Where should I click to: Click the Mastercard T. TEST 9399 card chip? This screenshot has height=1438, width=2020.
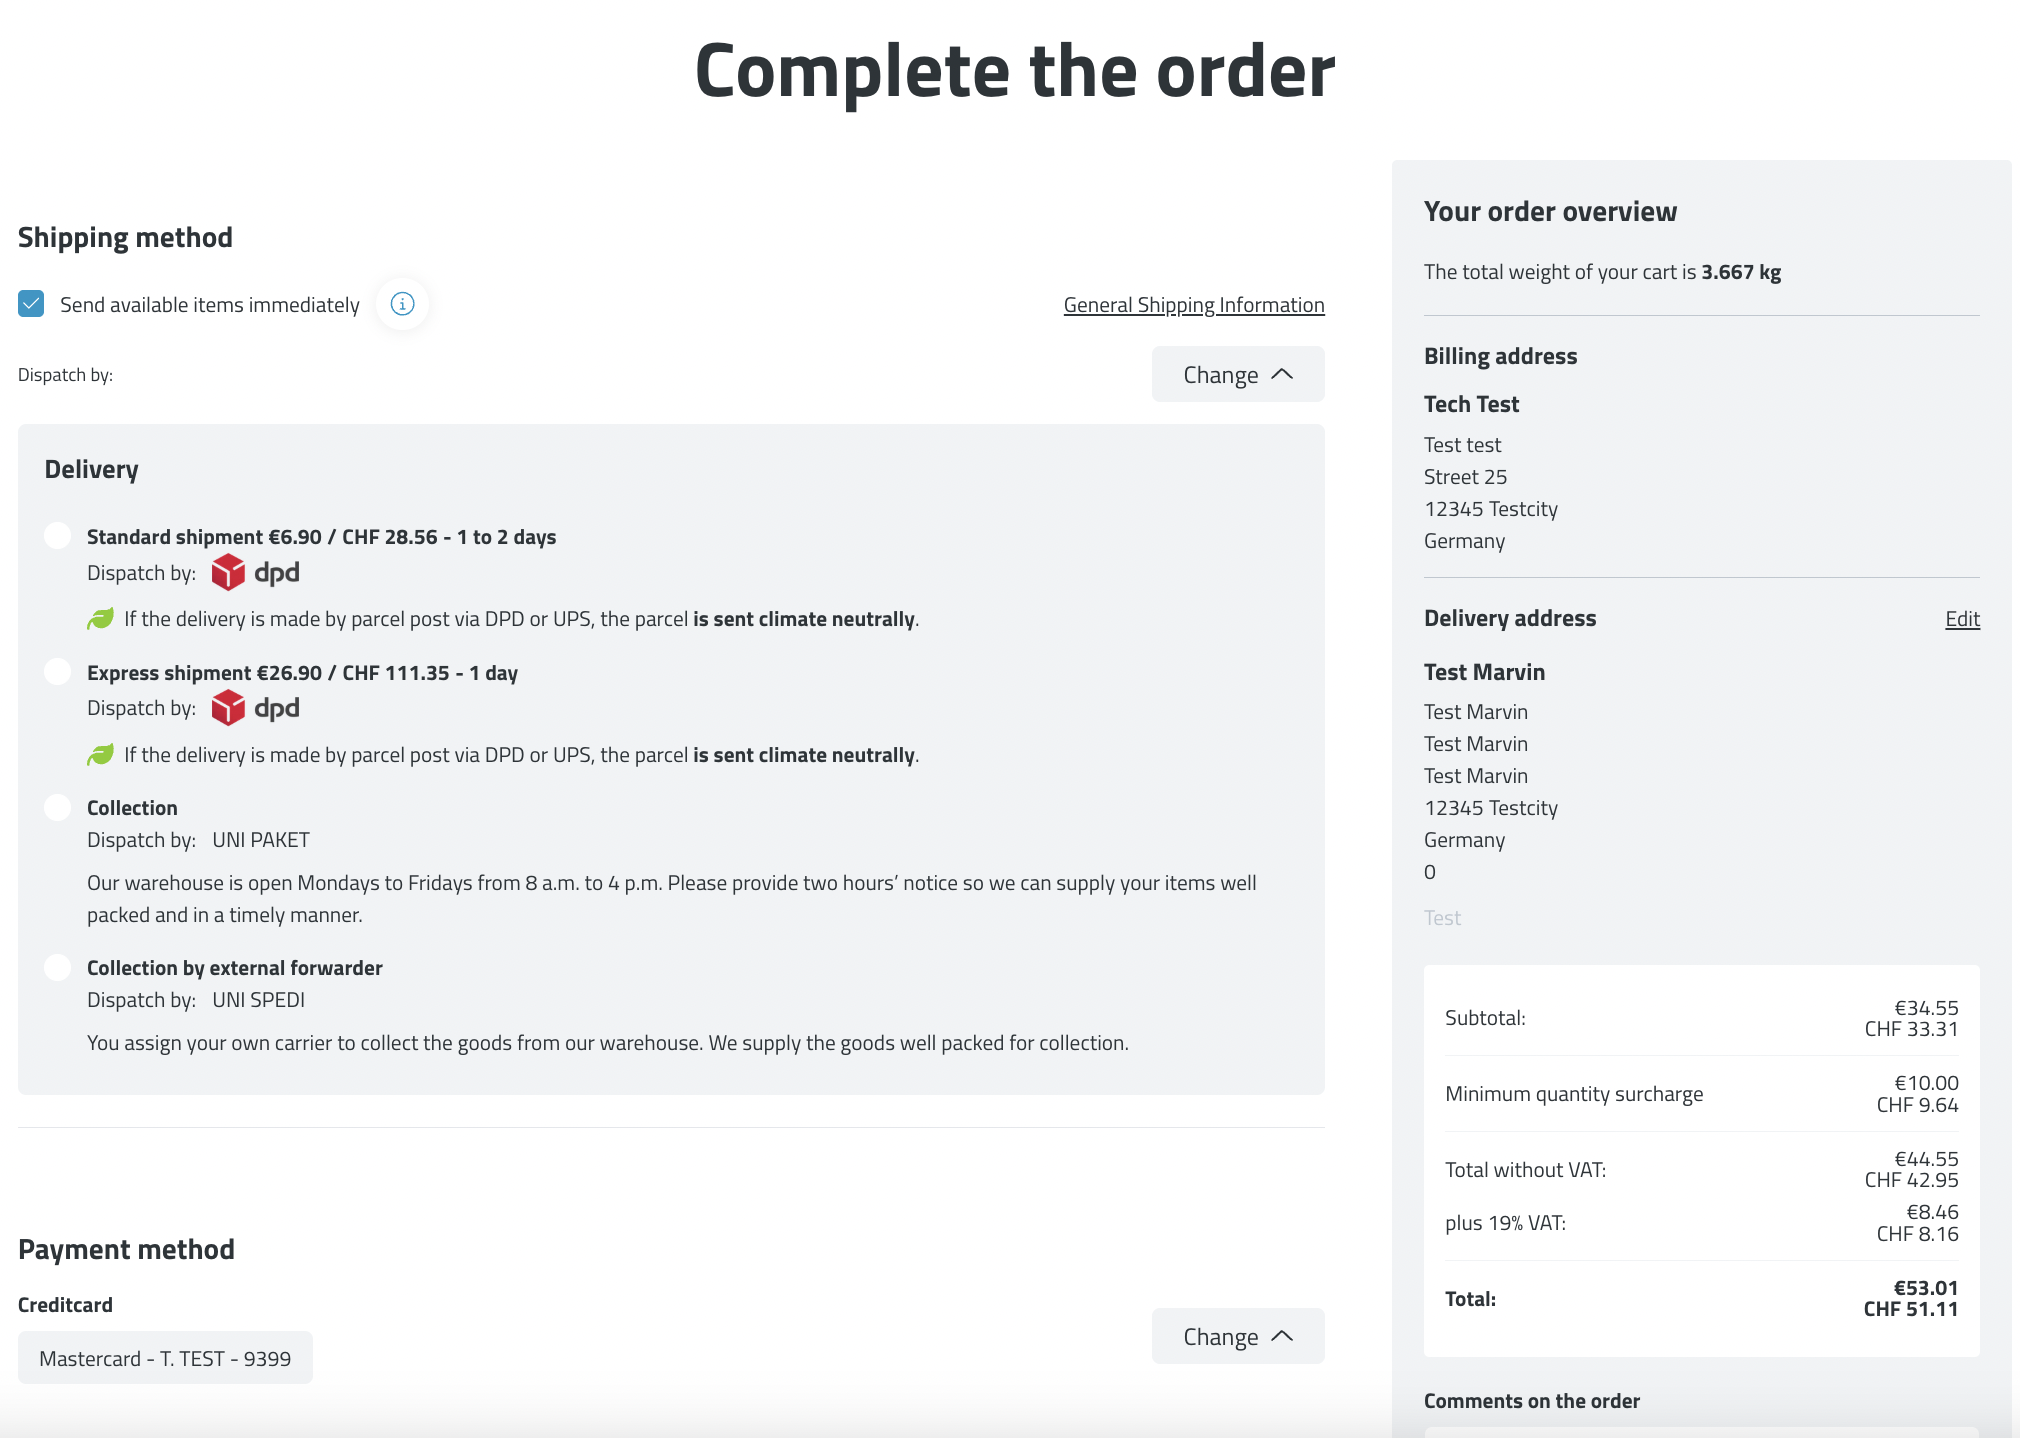[x=165, y=1358]
